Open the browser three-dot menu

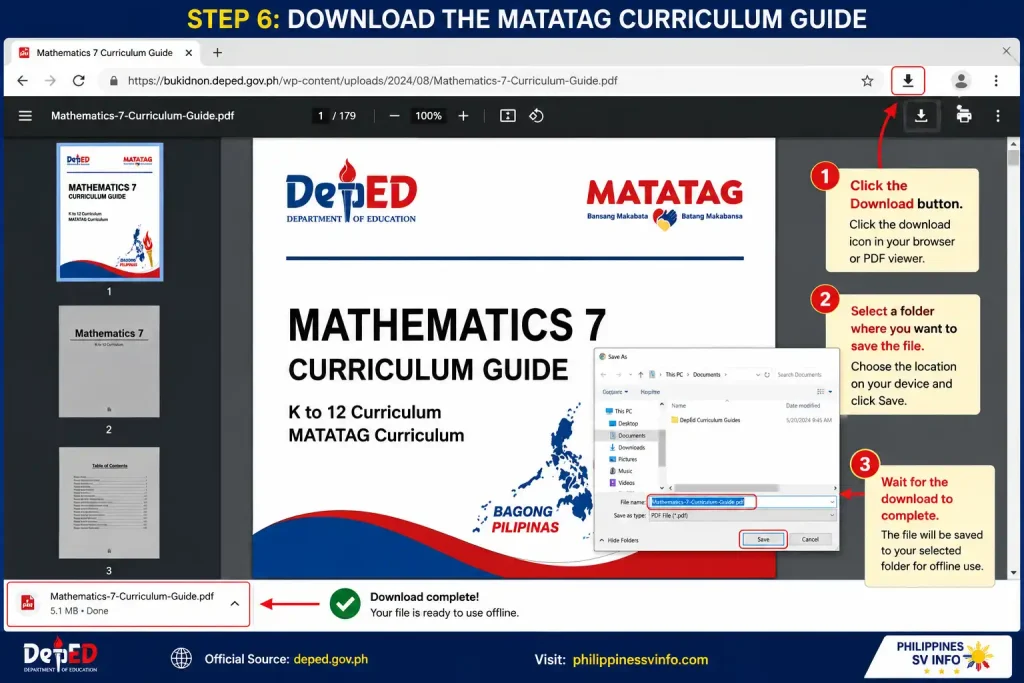click(996, 81)
